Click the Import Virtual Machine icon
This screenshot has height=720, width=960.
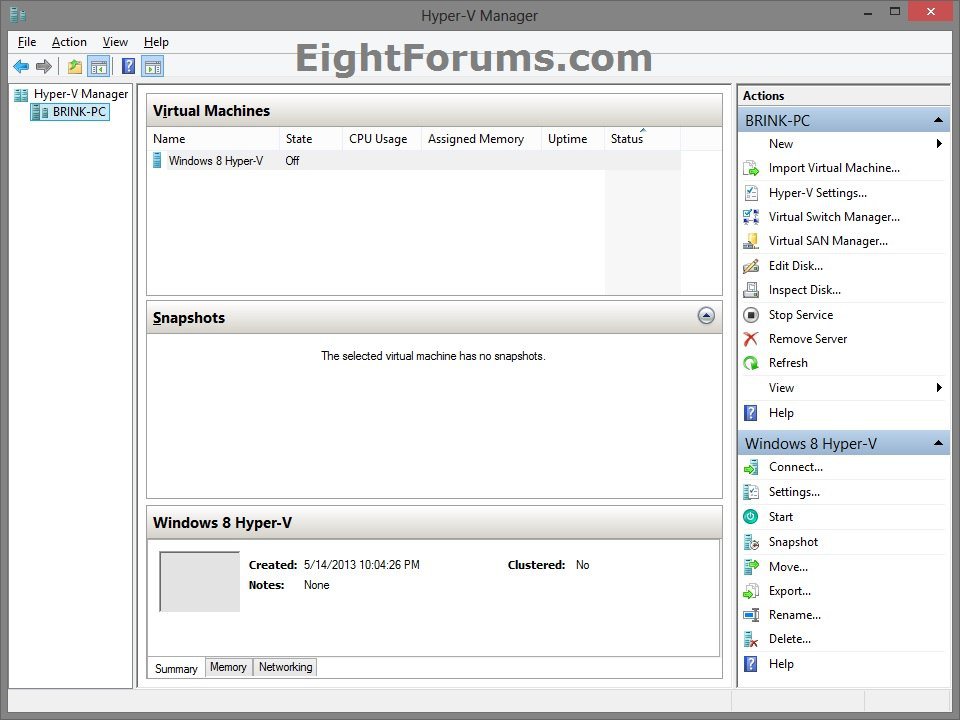[751, 168]
